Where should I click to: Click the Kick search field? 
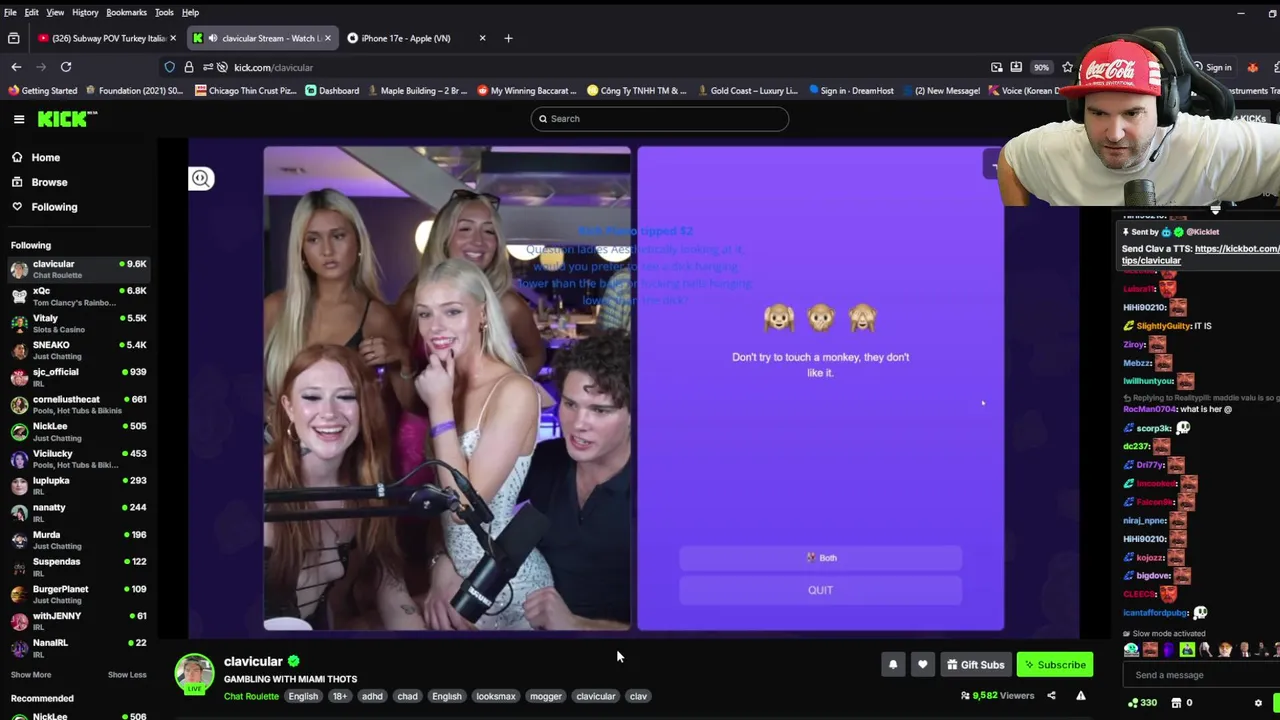coord(660,119)
